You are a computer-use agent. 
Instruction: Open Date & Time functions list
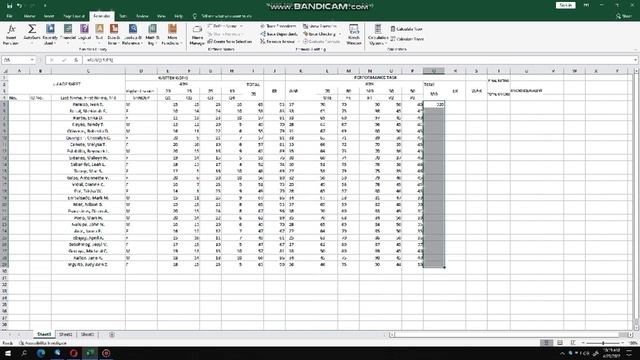point(114,34)
